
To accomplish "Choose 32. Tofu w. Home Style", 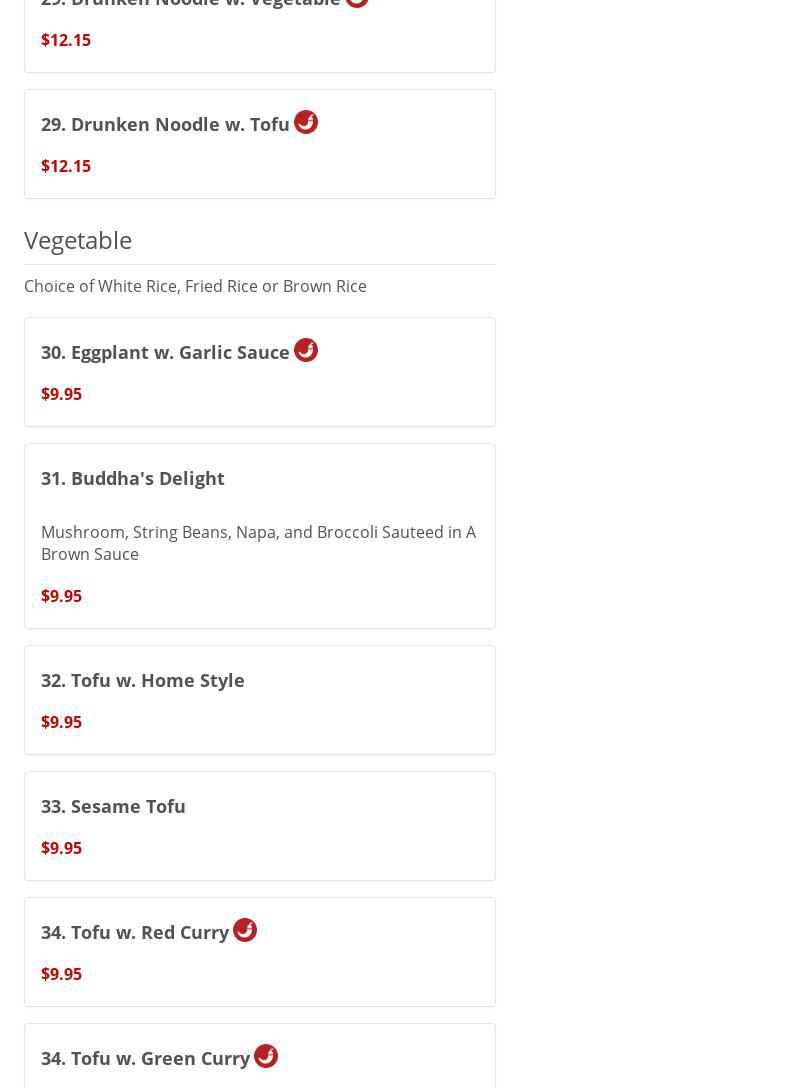I will pos(143,680).
